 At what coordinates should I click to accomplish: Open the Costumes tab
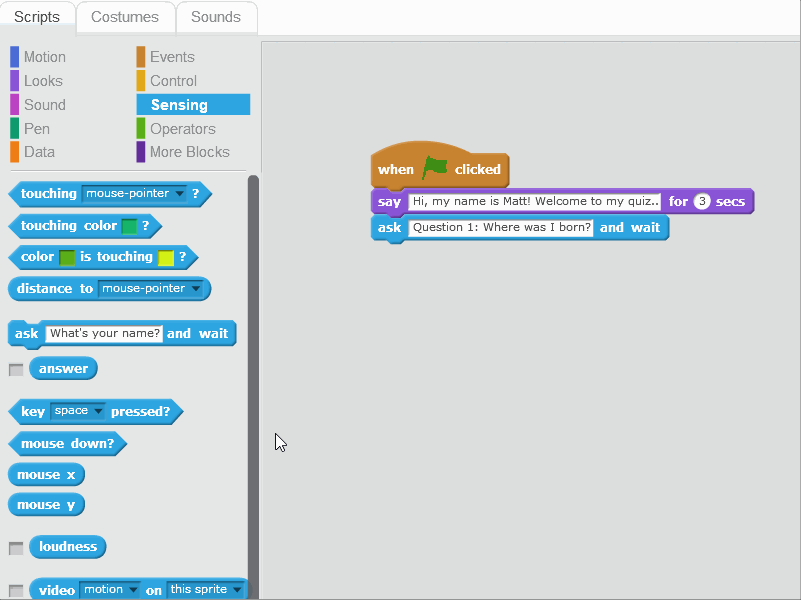coord(125,17)
